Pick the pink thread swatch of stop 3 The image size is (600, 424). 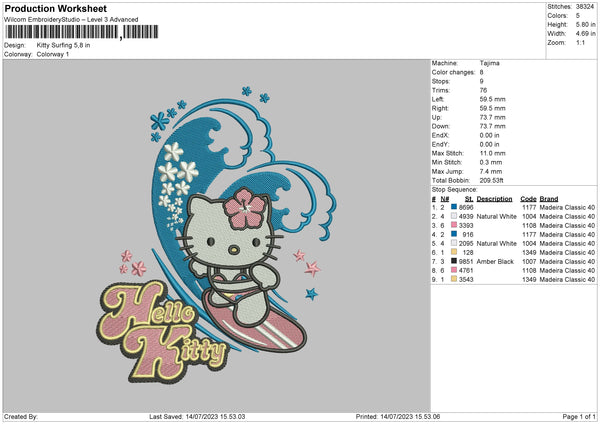coord(455,224)
